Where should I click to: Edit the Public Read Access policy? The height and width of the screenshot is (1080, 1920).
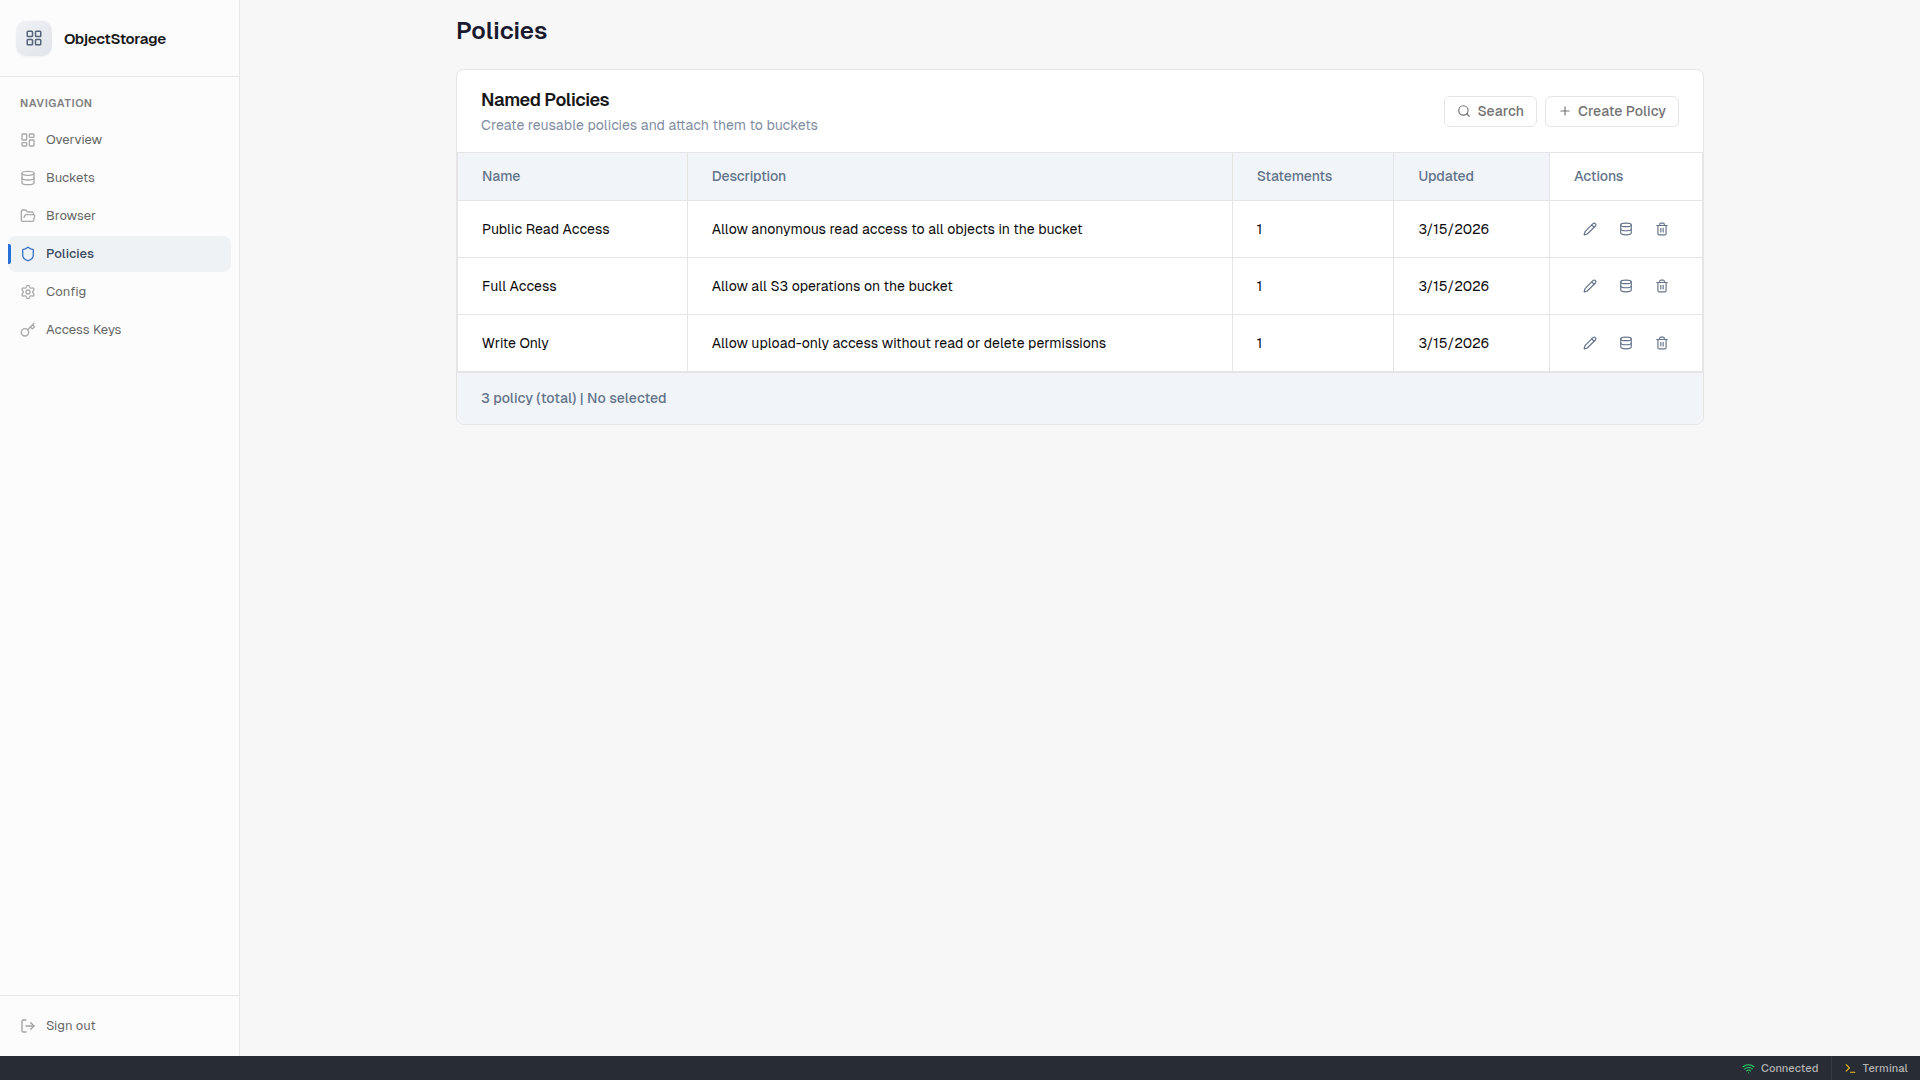click(1589, 229)
